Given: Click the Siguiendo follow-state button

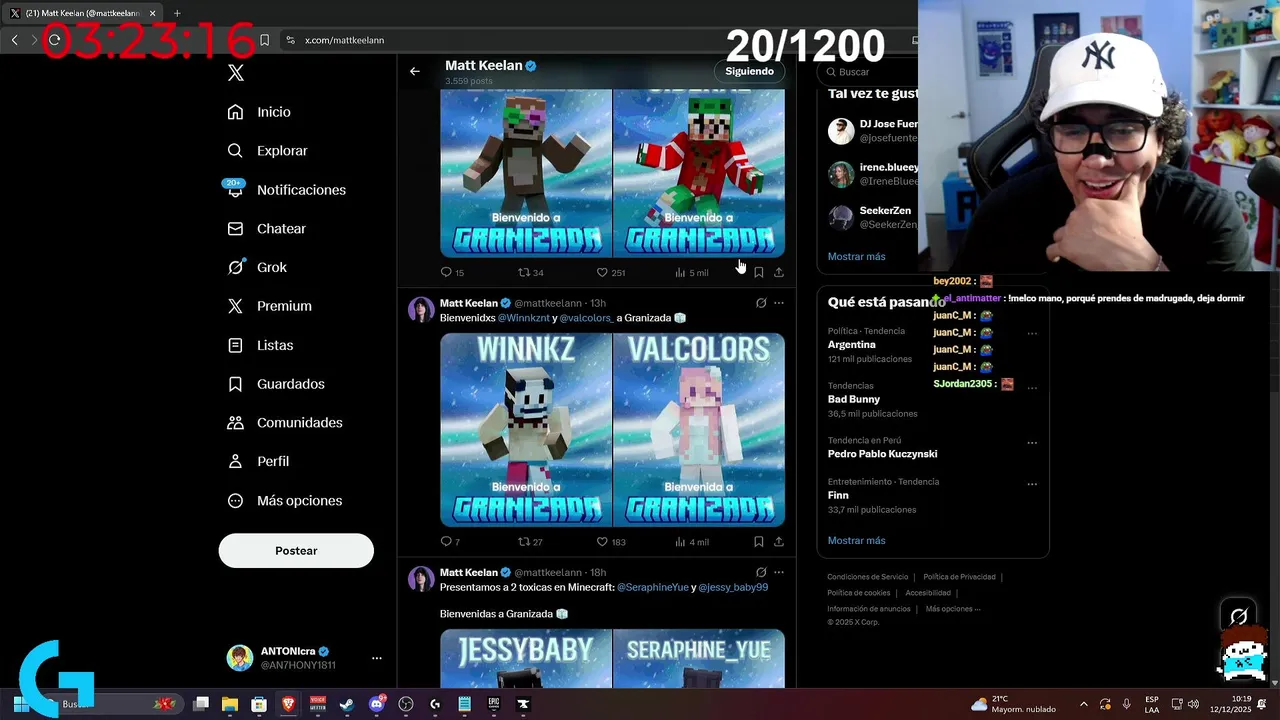Looking at the screenshot, I should (750, 72).
